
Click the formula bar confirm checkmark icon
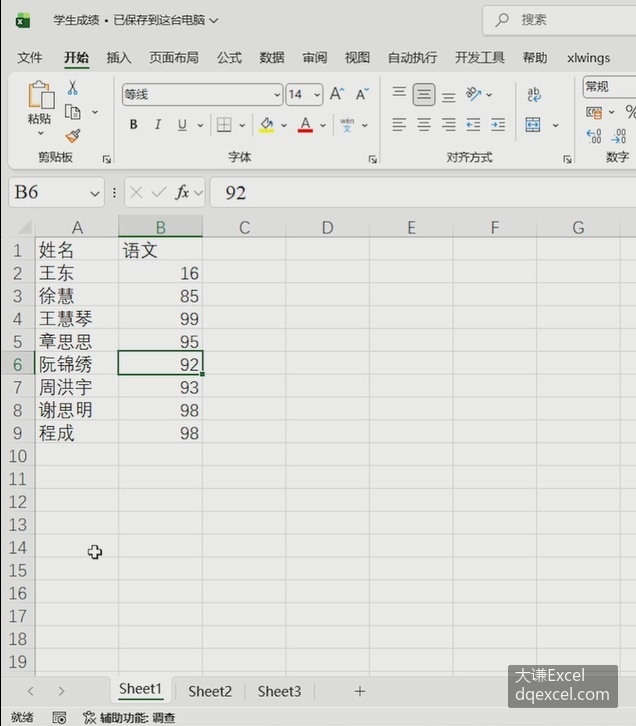click(159, 192)
